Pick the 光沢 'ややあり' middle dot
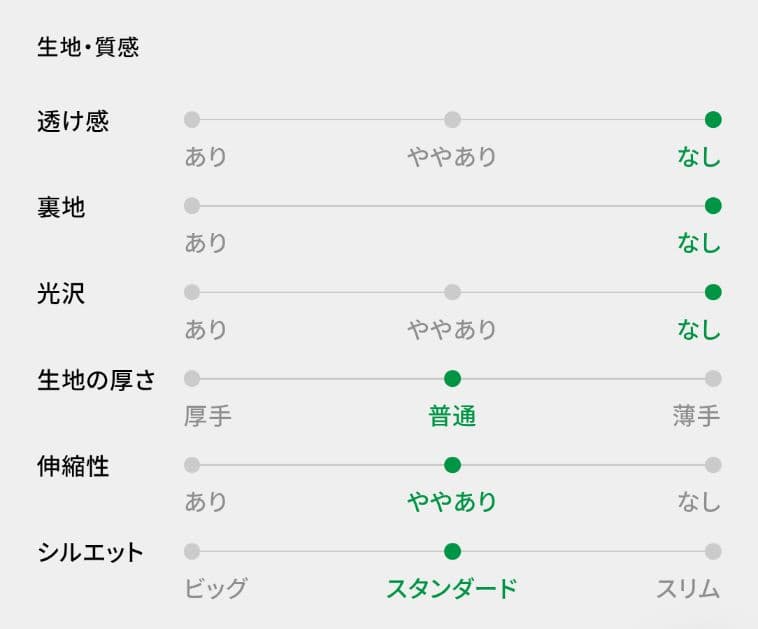The image size is (758, 629). pos(452,292)
